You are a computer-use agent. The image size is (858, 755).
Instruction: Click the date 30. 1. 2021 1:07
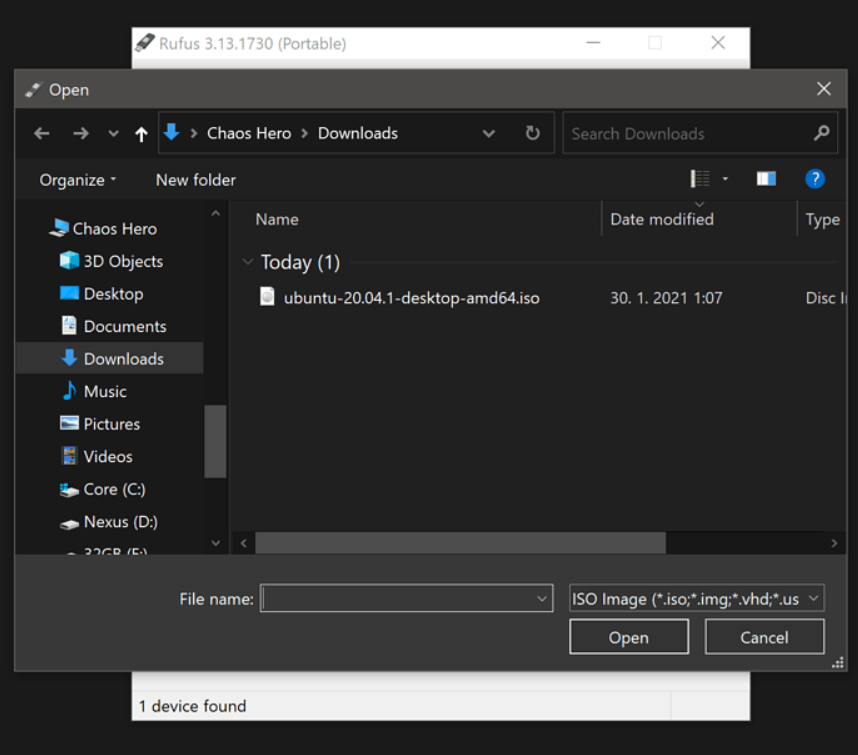(666, 298)
